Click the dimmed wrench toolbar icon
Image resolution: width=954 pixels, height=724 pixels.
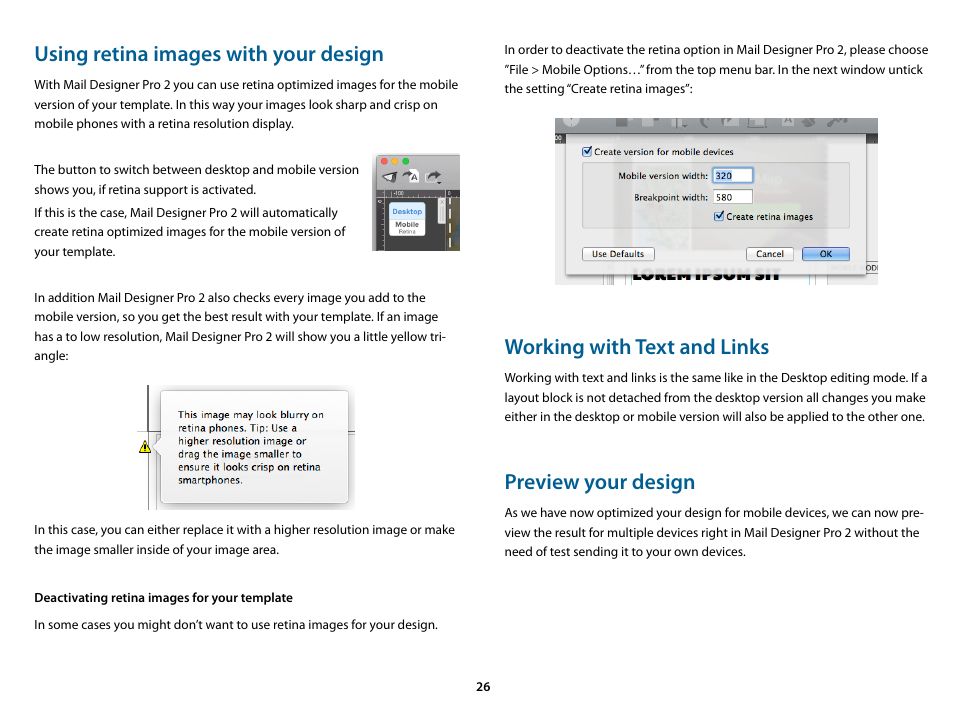[x=838, y=122]
